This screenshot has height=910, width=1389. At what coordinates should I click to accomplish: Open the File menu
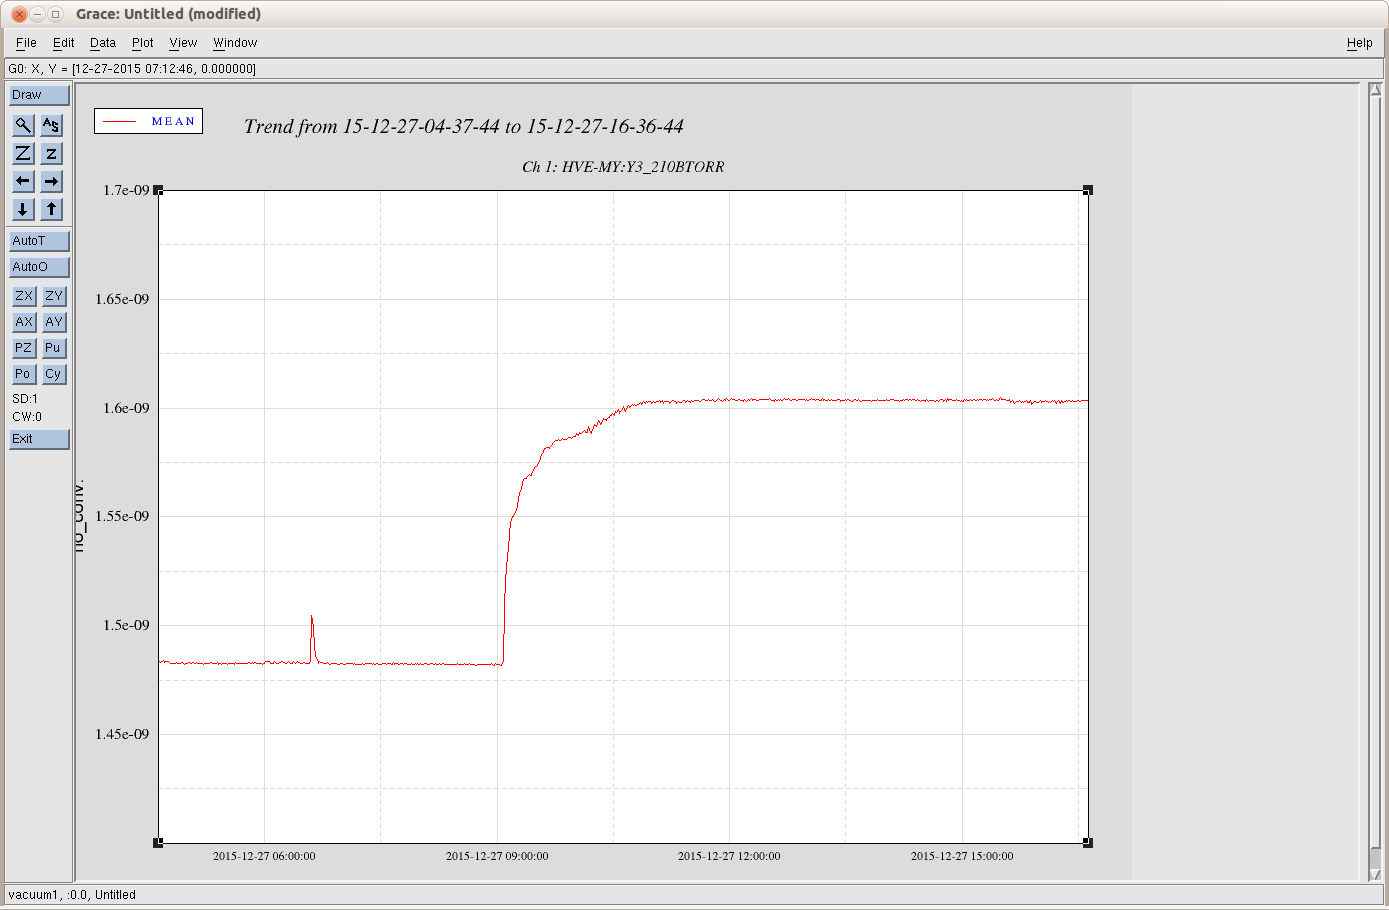tap(26, 43)
